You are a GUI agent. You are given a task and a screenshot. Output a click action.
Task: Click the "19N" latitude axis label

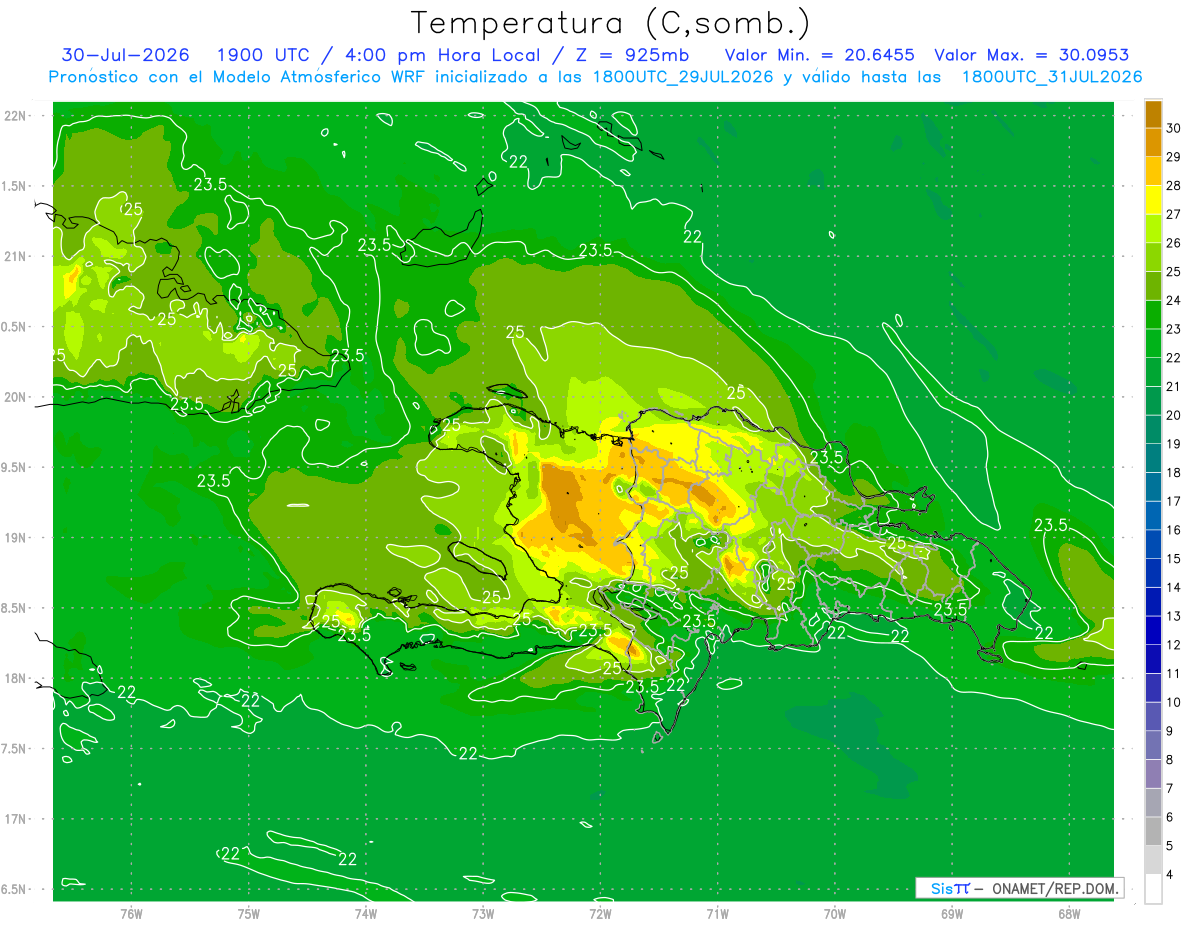[16, 538]
